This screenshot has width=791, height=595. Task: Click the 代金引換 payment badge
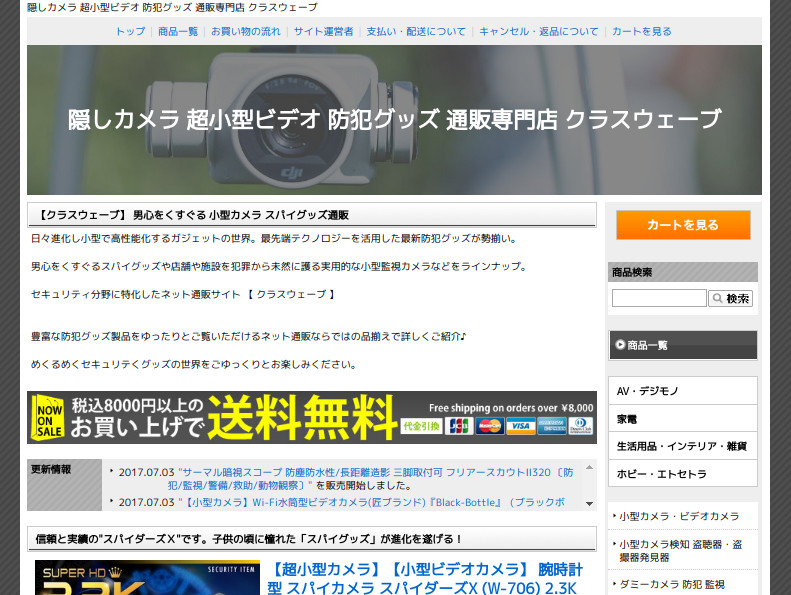tap(421, 425)
